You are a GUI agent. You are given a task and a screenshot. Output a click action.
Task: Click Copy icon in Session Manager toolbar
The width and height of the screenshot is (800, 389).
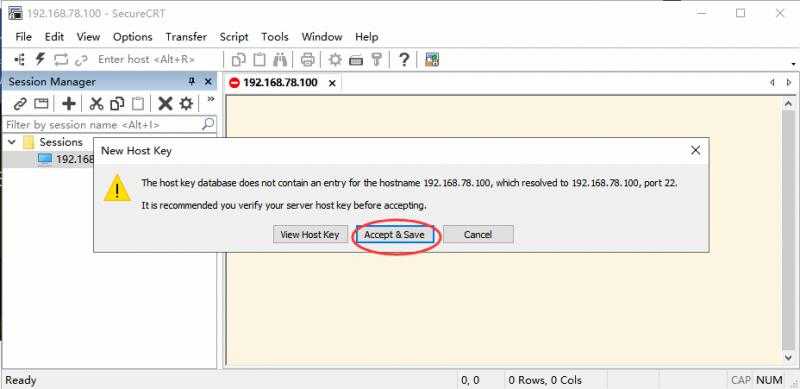coord(117,104)
